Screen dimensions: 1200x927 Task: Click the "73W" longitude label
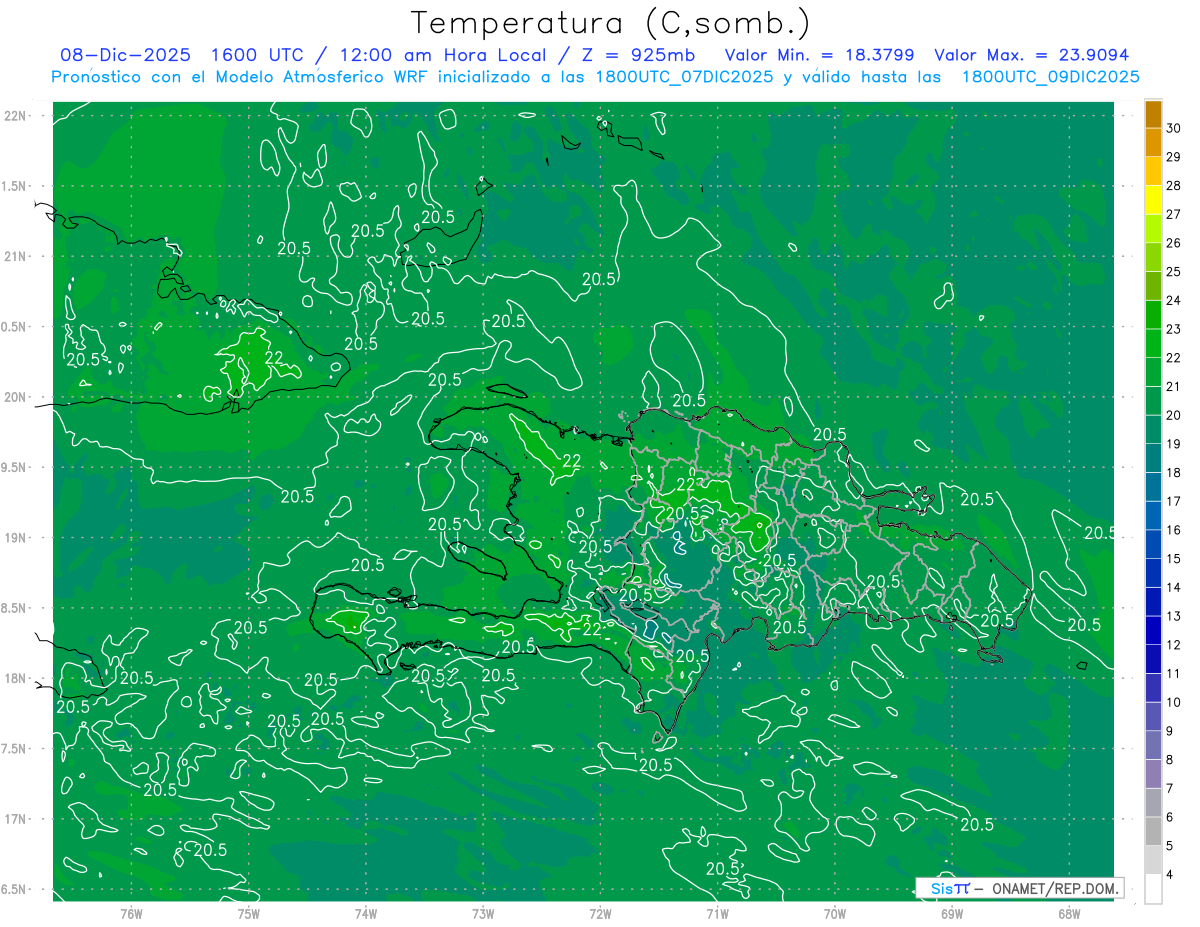(483, 914)
